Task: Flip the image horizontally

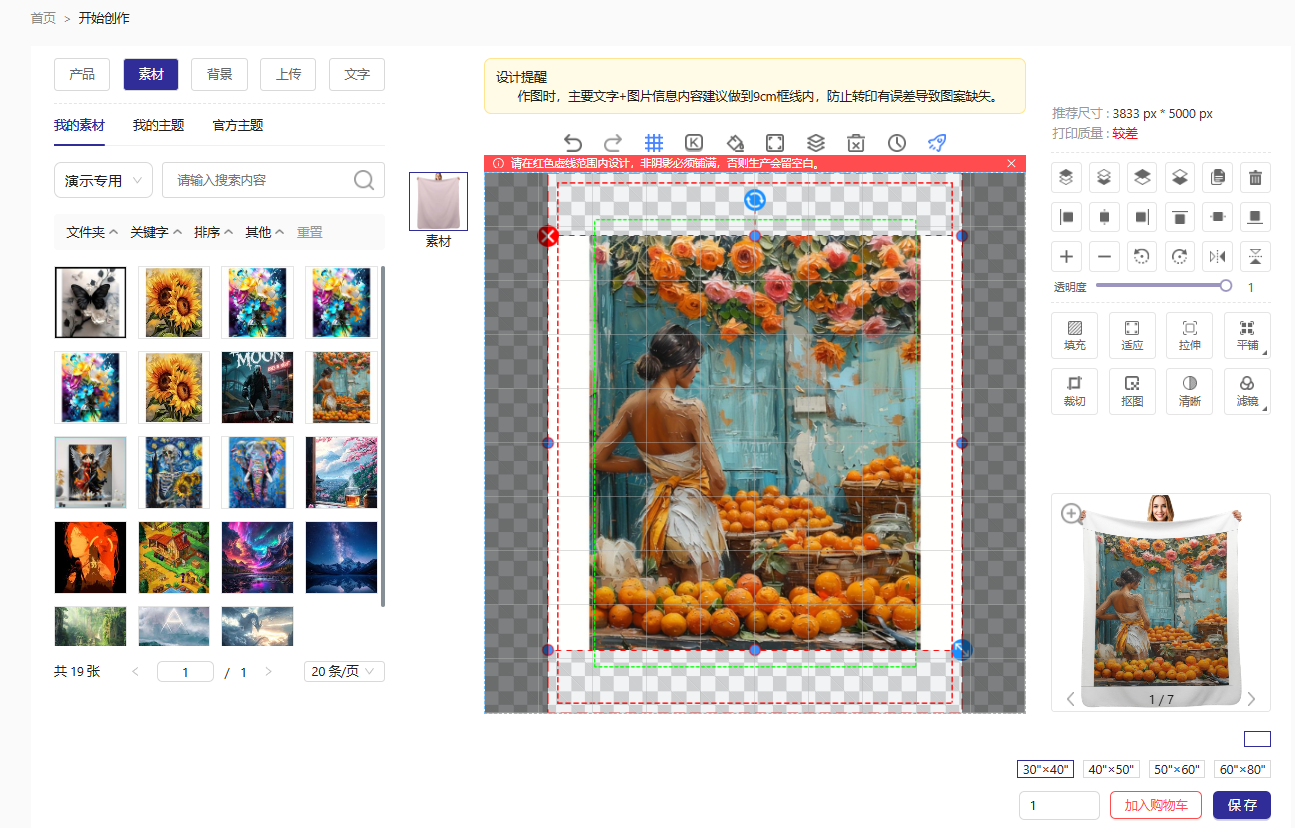Action: point(1217,257)
